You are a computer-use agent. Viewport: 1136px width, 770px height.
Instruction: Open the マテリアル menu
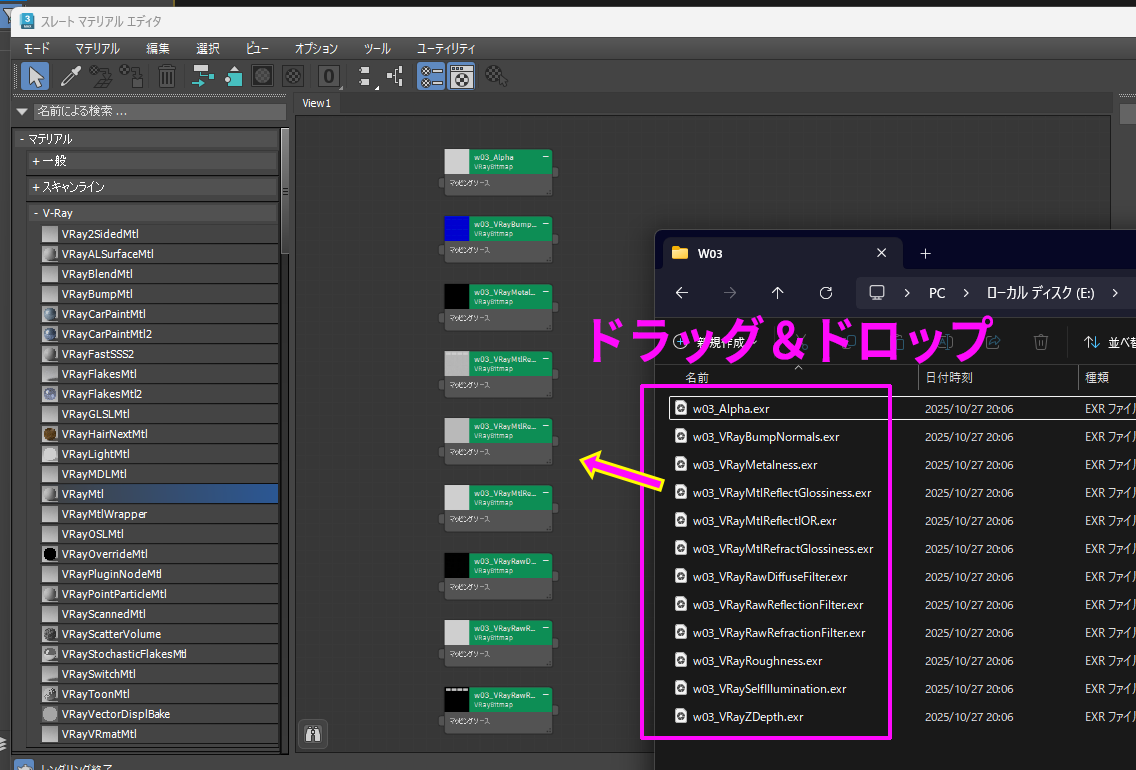pyautogui.click(x=97, y=48)
